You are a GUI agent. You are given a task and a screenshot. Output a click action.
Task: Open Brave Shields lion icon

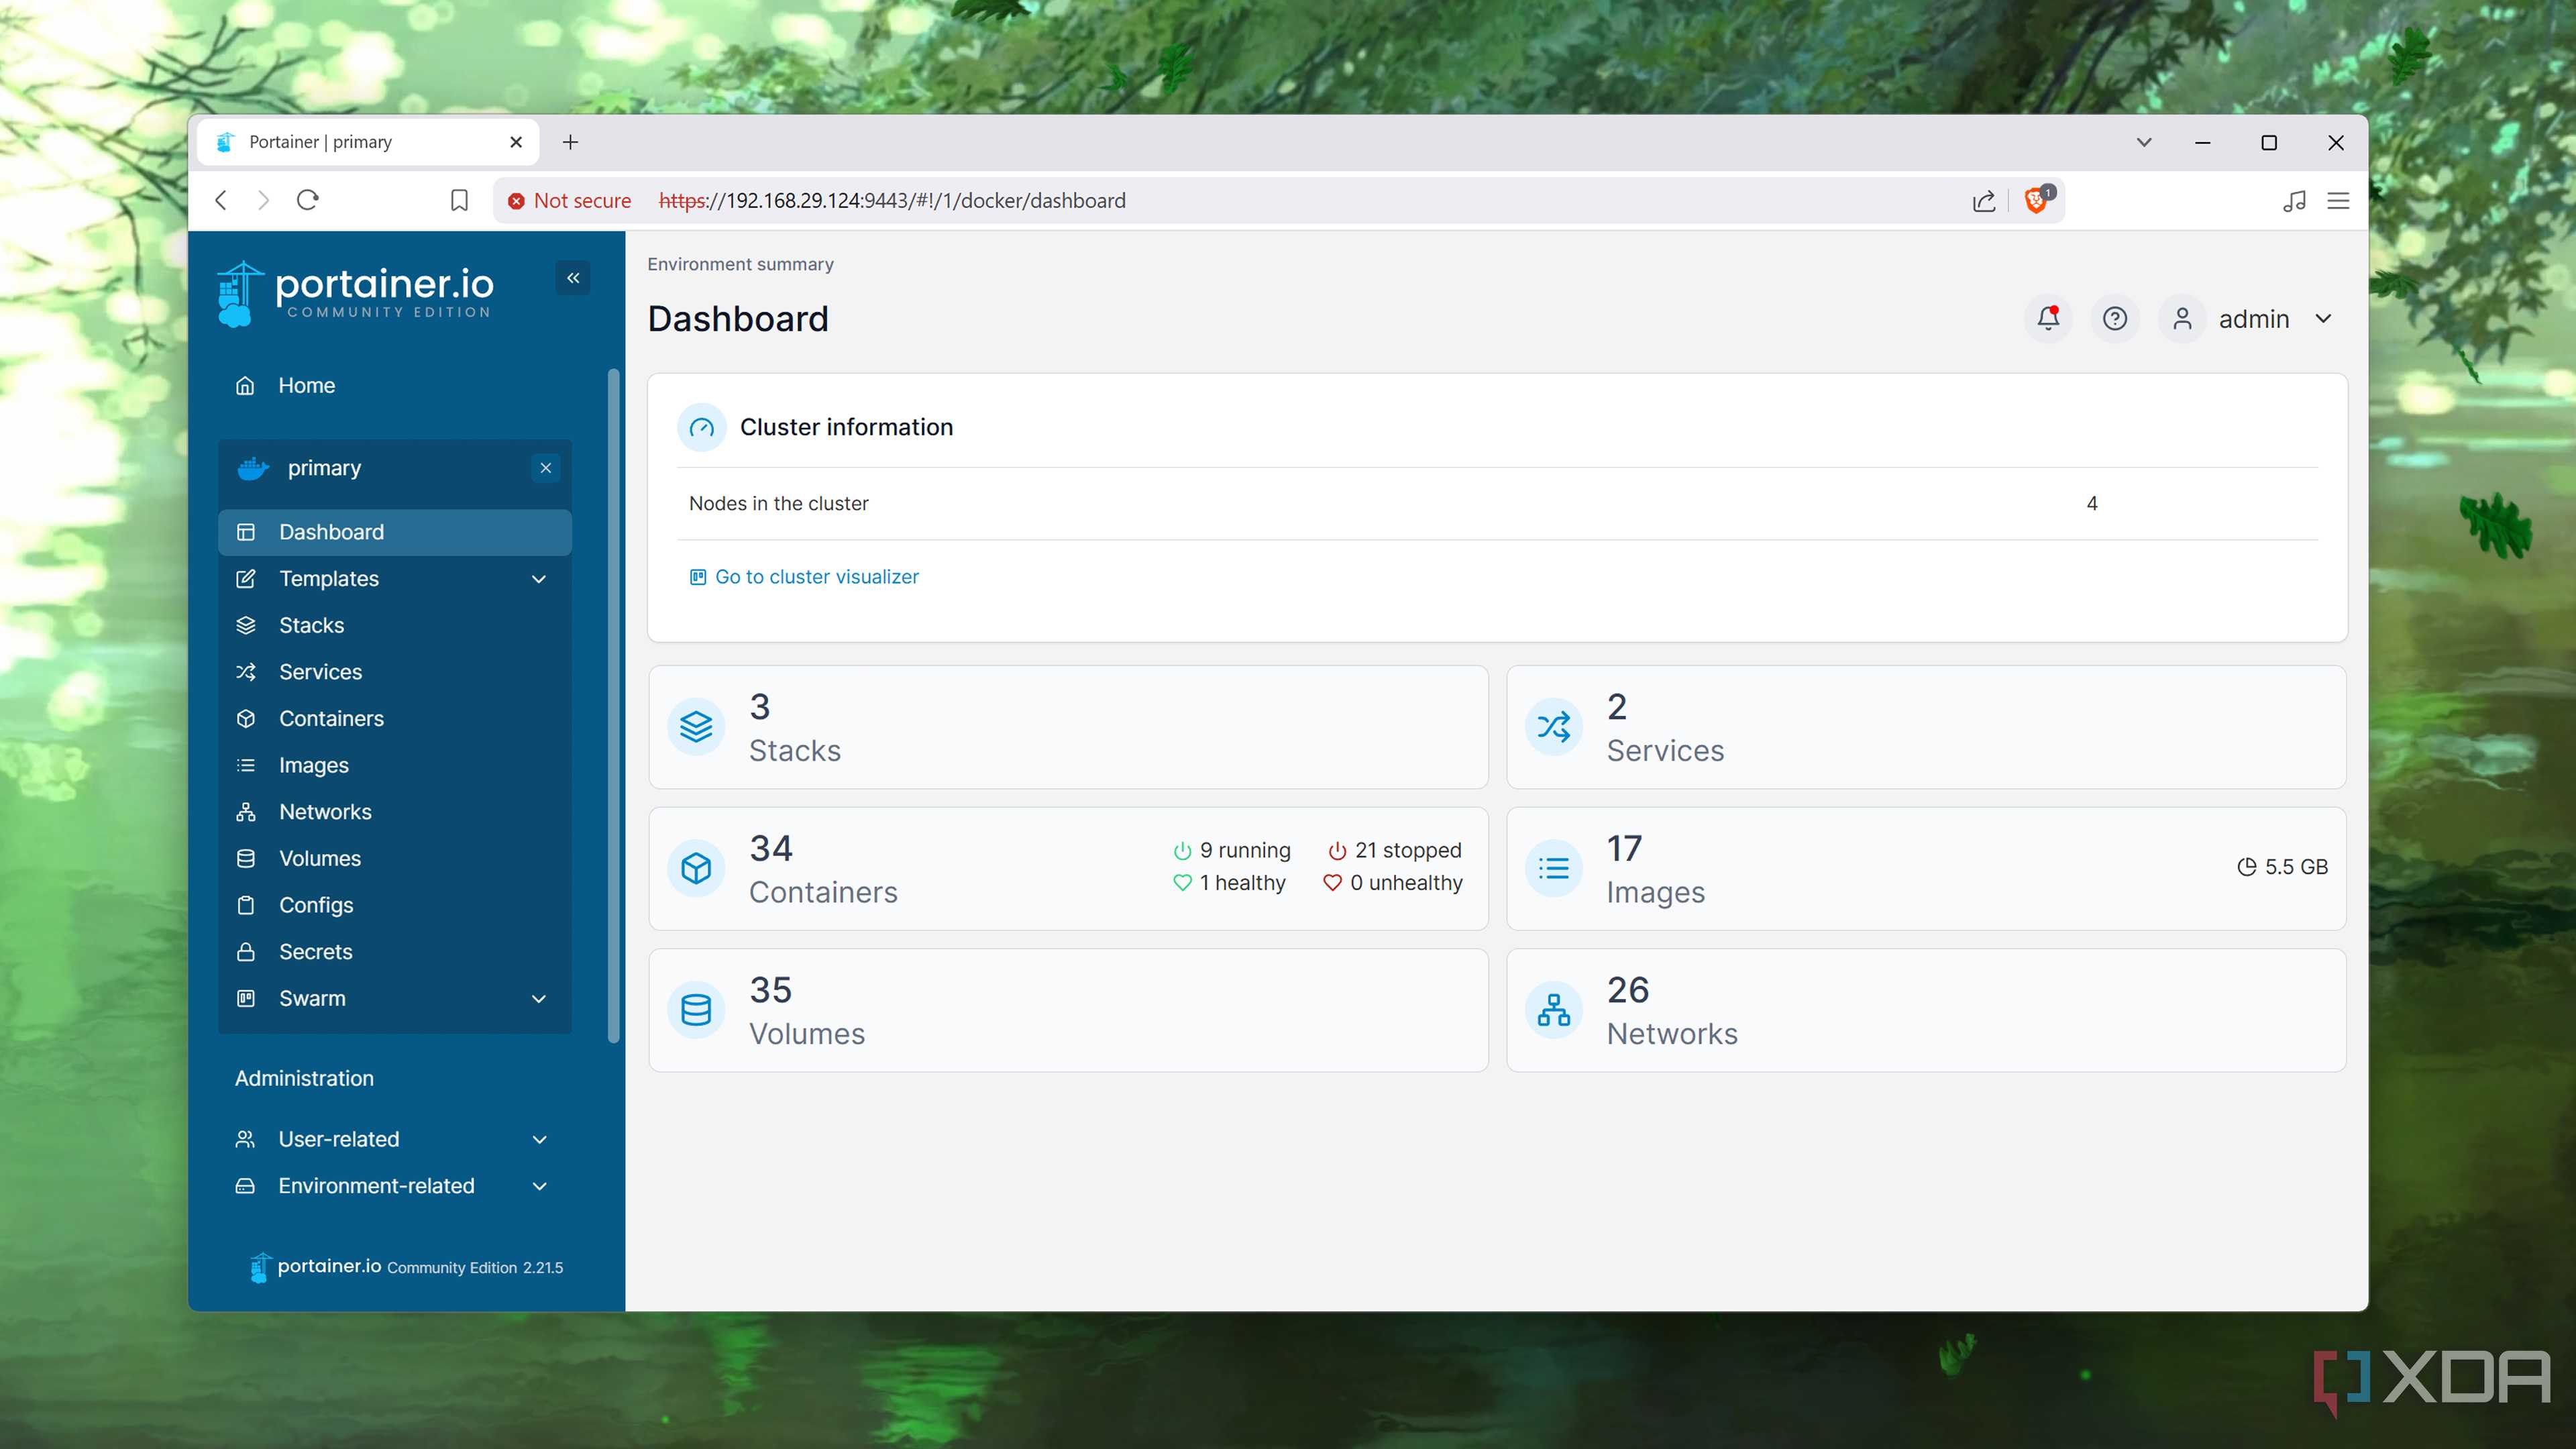pyautogui.click(x=2037, y=200)
